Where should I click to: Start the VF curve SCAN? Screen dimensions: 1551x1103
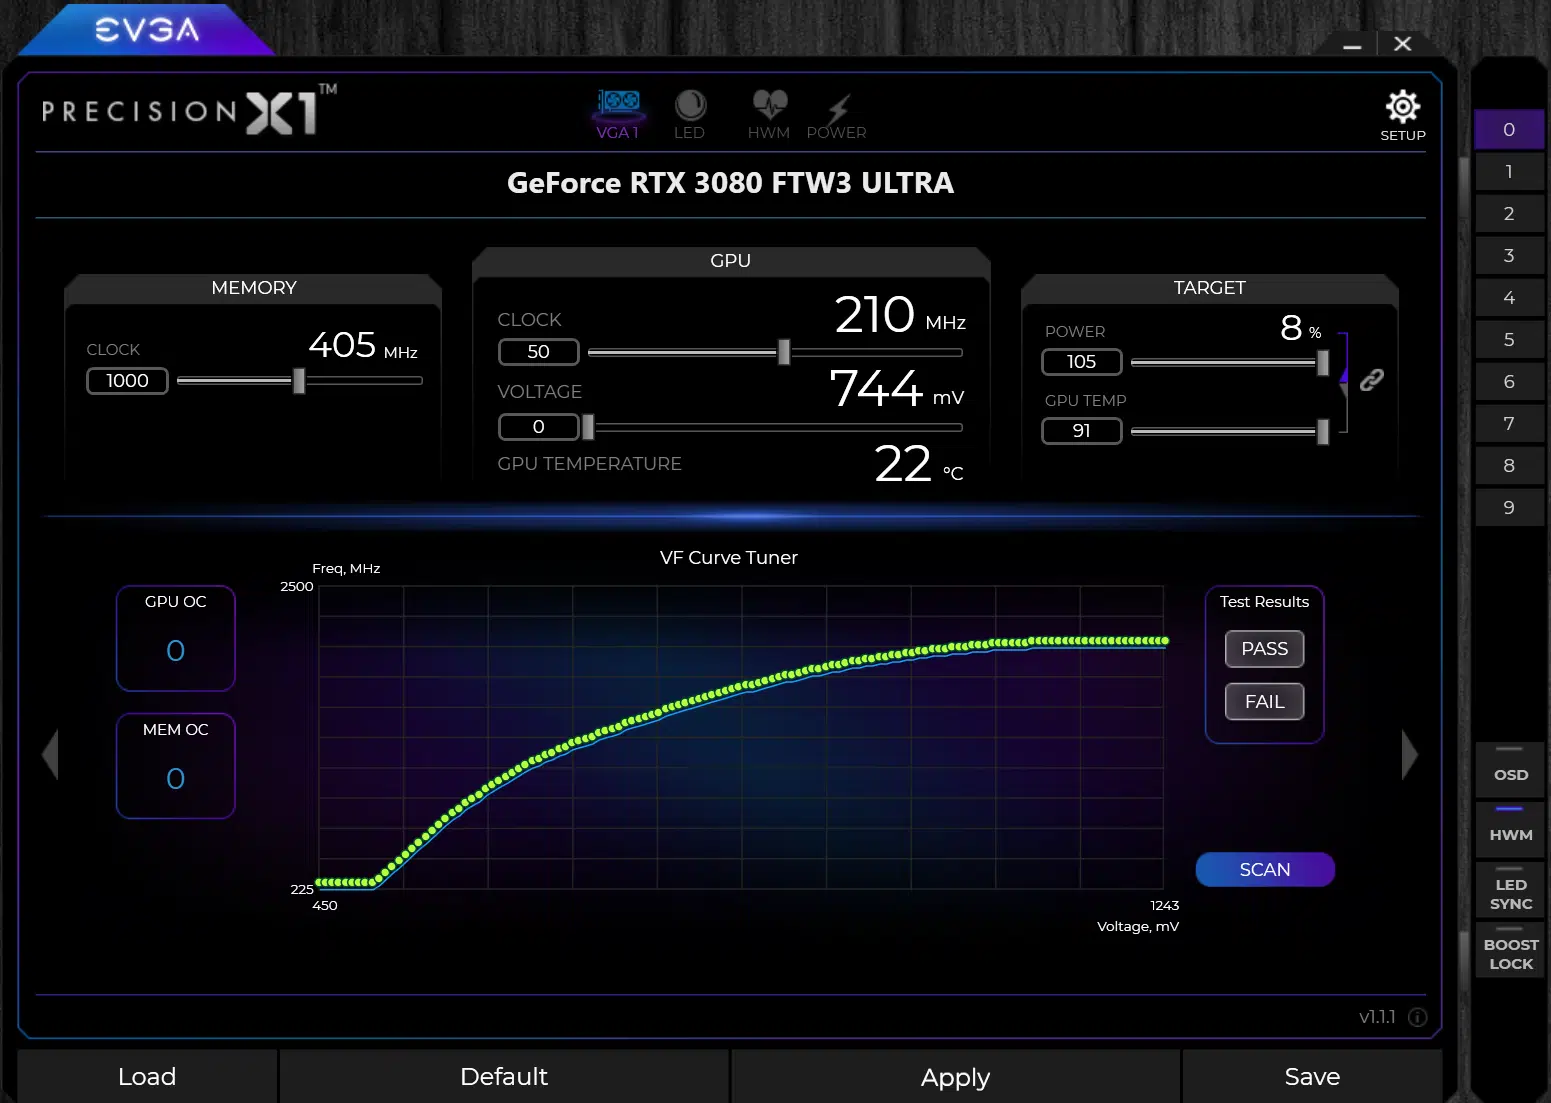point(1265,870)
